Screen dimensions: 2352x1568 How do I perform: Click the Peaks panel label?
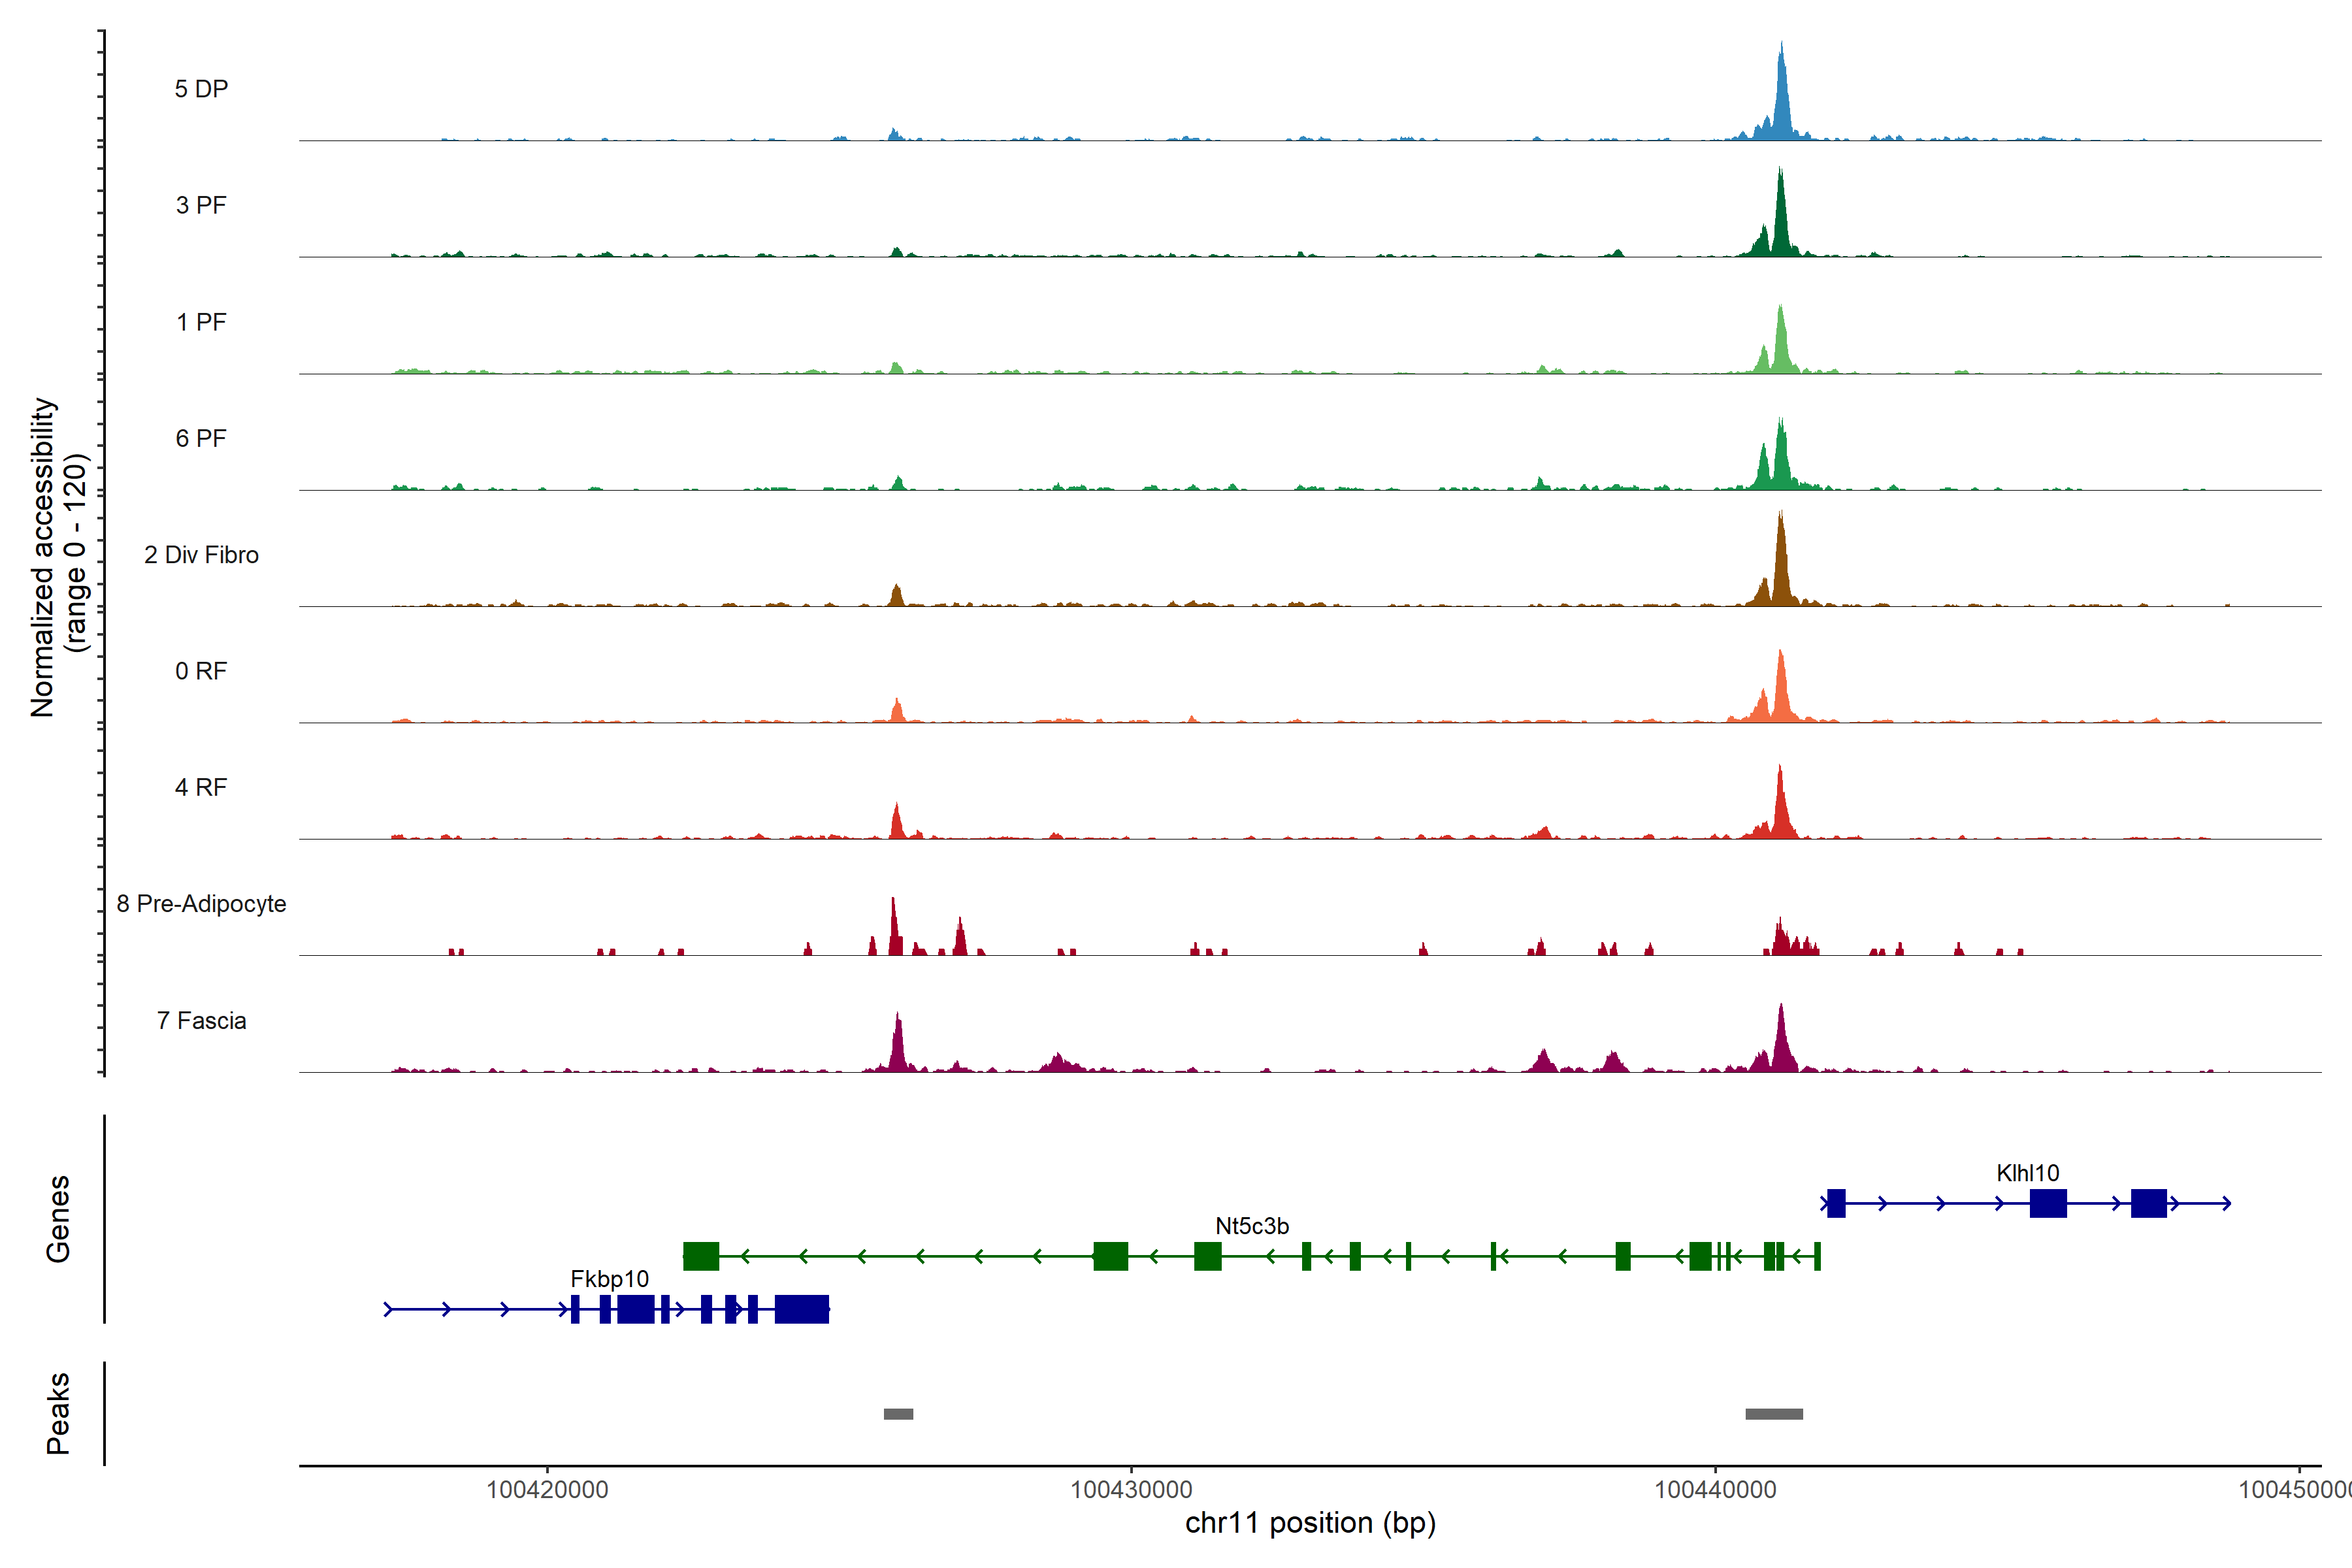click(x=58, y=1413)
